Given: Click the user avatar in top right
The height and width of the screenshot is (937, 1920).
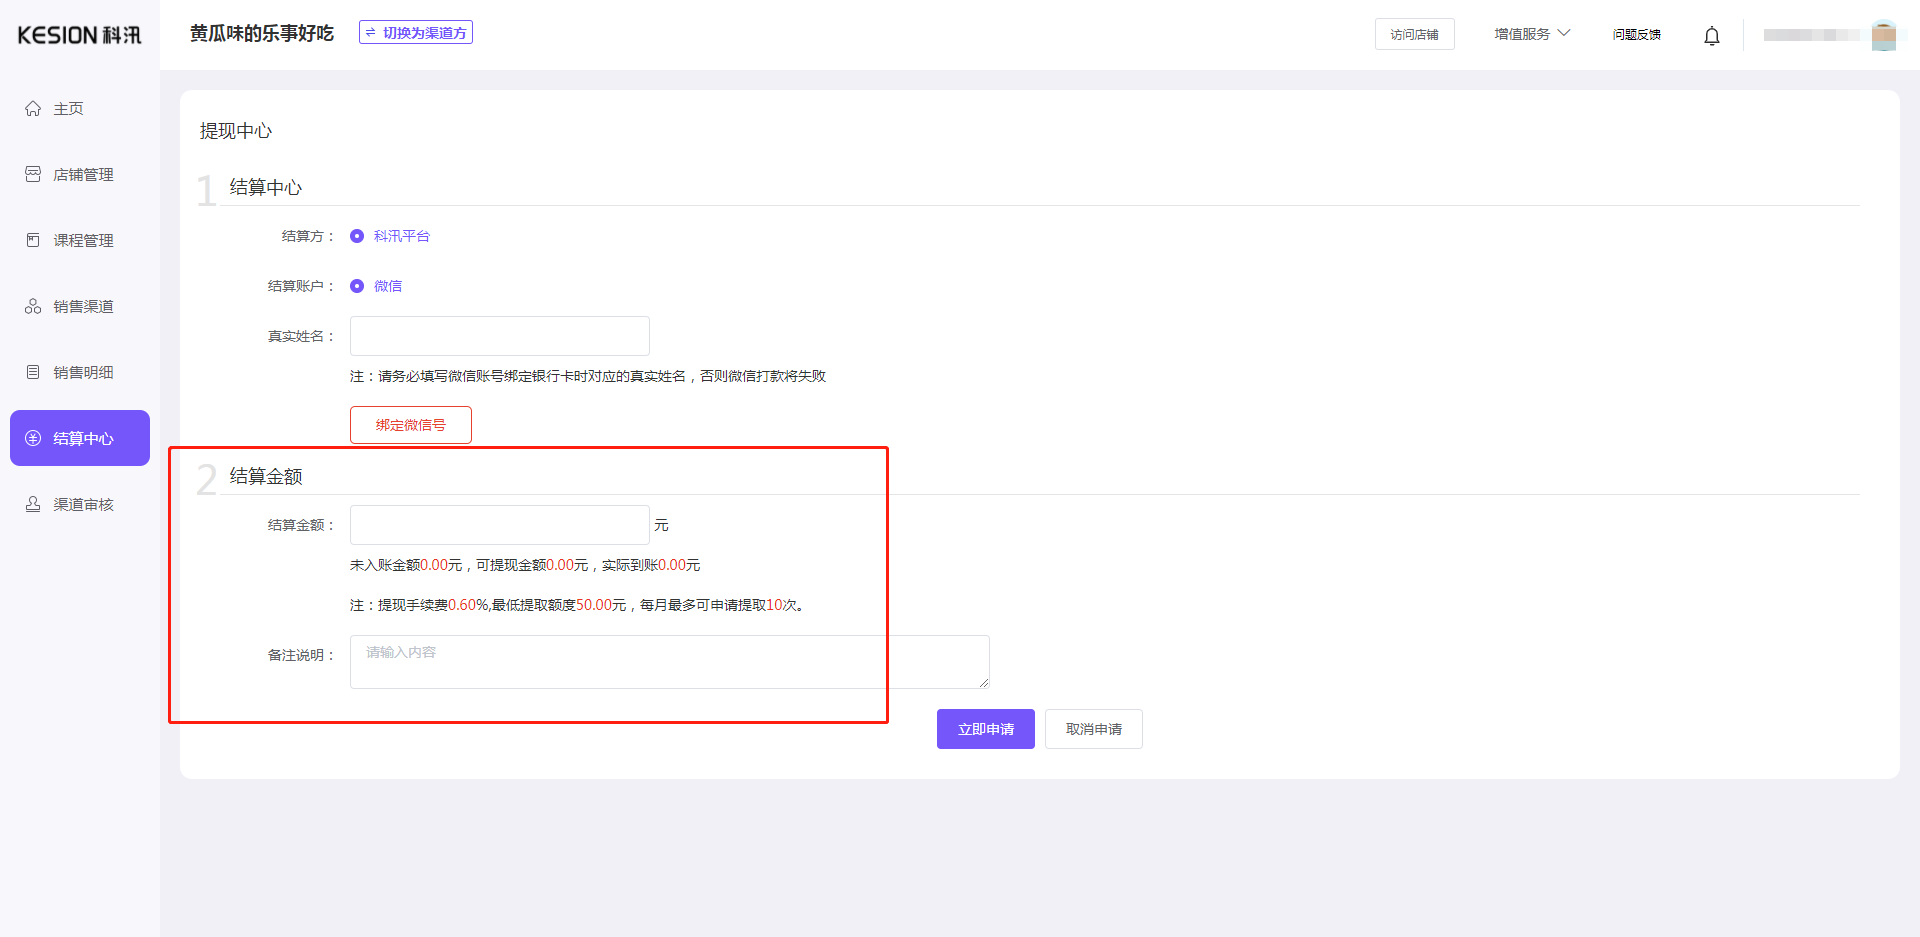Looking at the screenshot, I should pyautogui.click(x=1884, y=35).
